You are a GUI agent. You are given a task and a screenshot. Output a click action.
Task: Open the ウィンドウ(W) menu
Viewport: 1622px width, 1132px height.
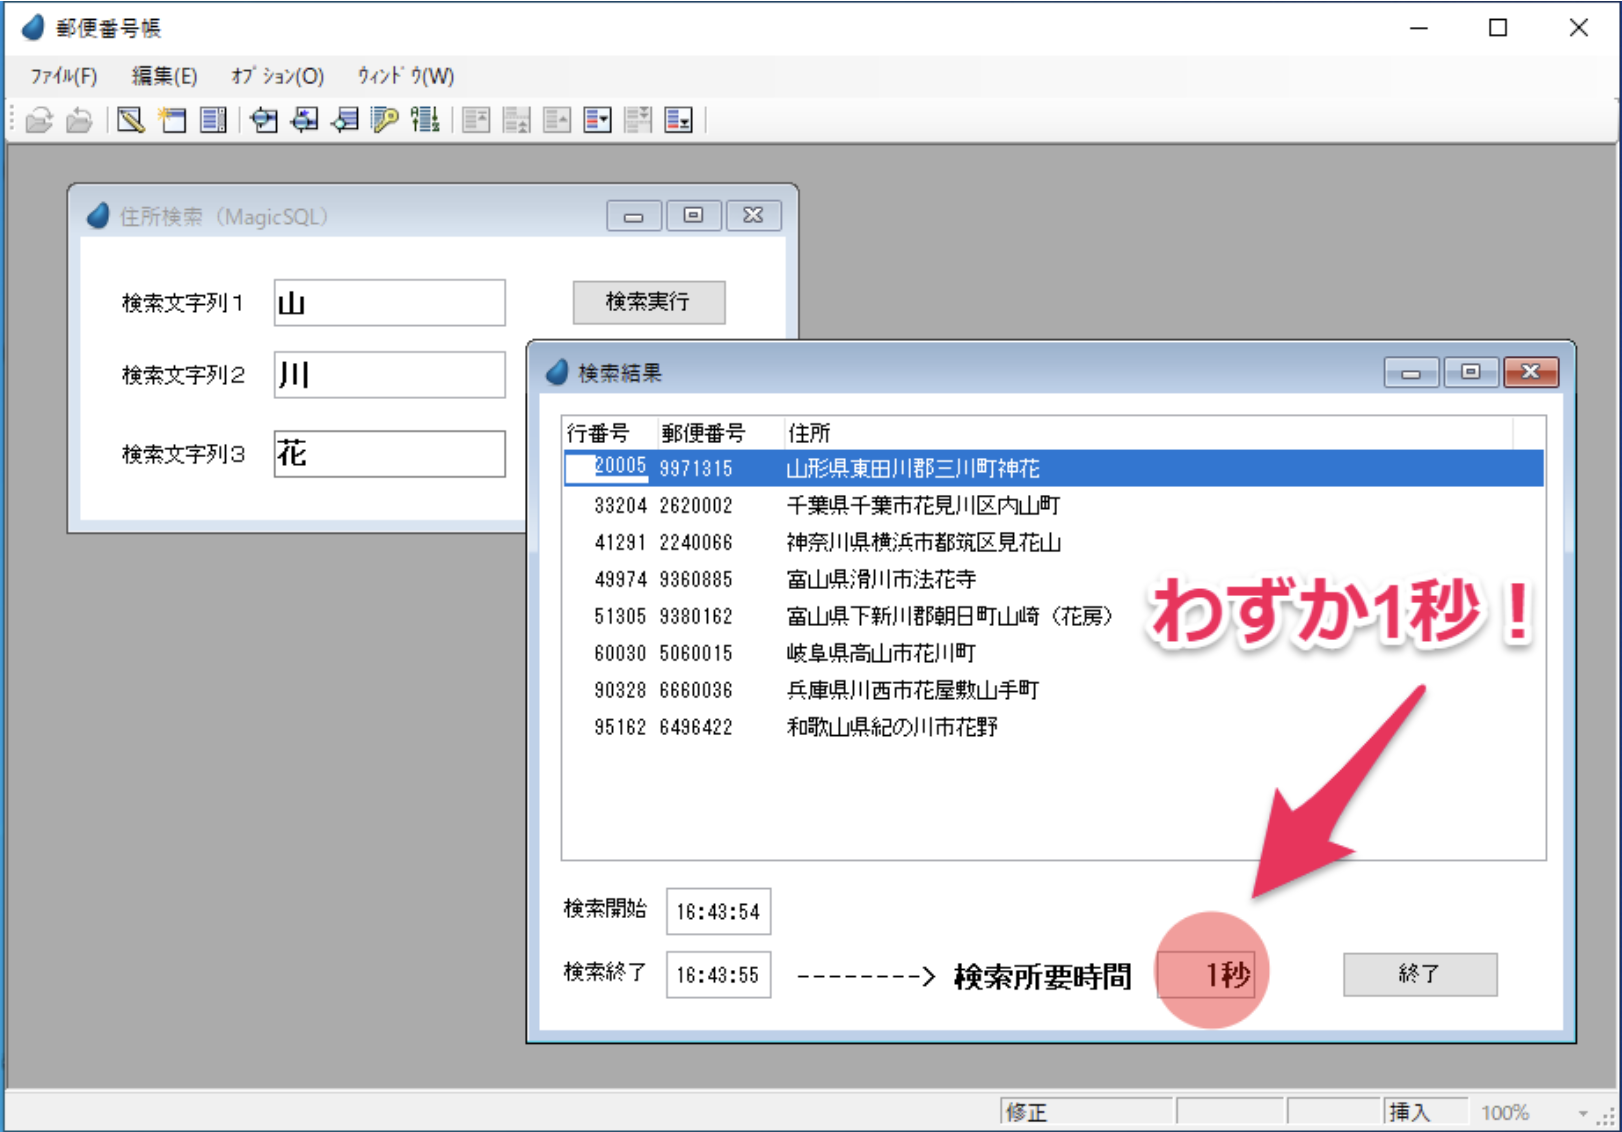tap(405, 76)
